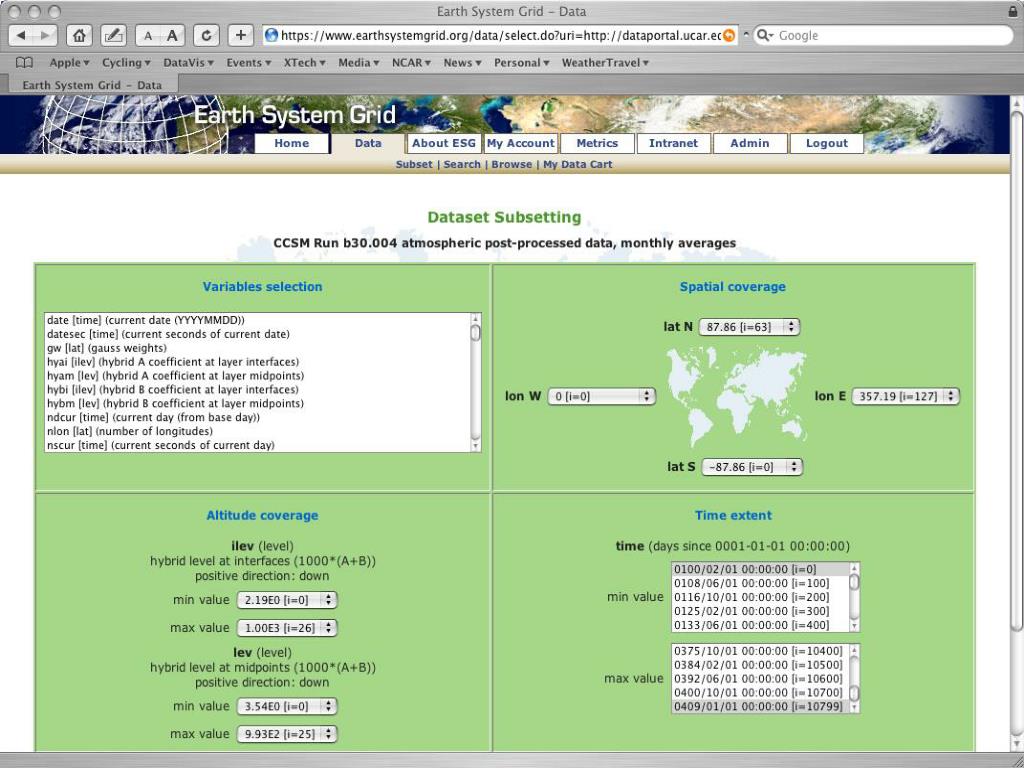Open the Cycling bookmarks folder
Screen dimensions: 1024x768
pyautogui.click(x=126, y=63)
